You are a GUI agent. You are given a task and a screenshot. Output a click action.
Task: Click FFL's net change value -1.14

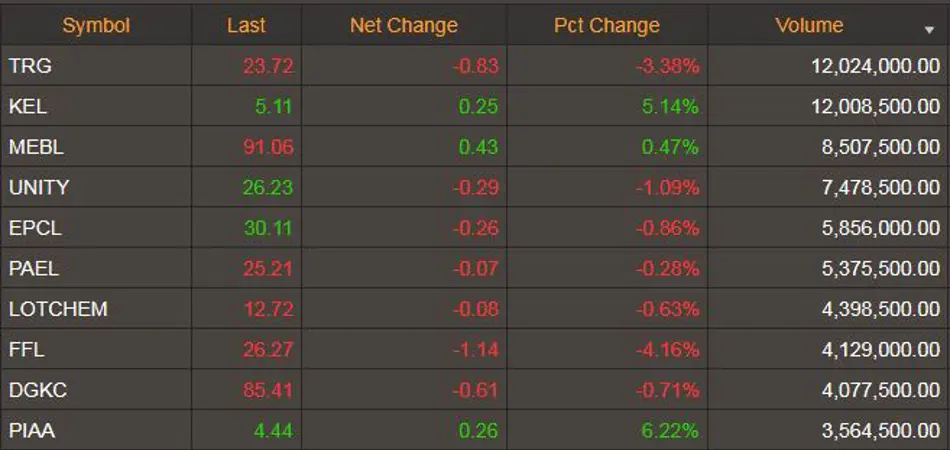point(476,349)
